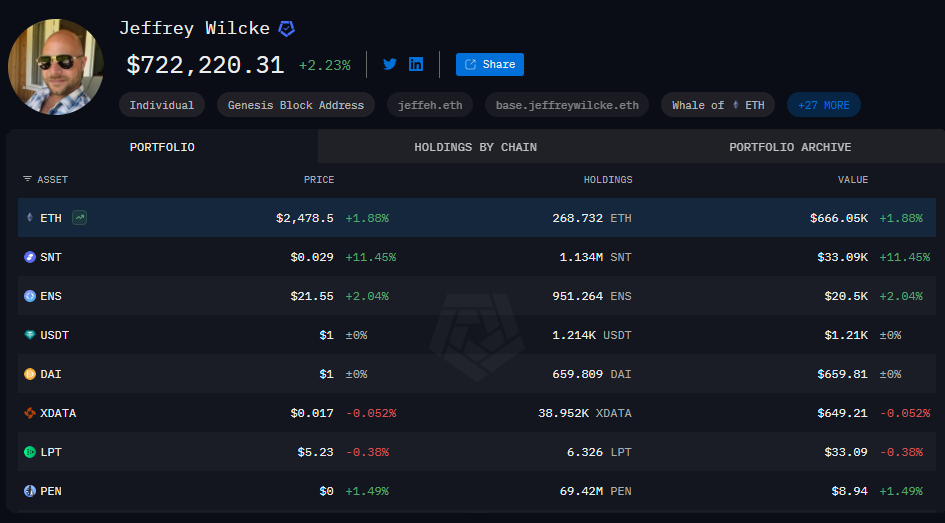Viewport: 945px width, 523px height.
Task: Share the portfolio with Share button
Action: tap(490, 64)
